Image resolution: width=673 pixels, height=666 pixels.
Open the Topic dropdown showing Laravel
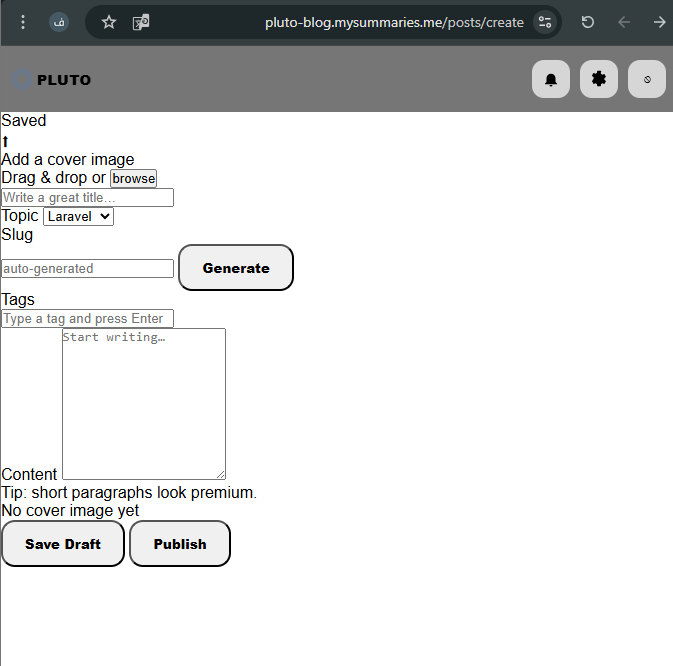[x=78, y=216]
